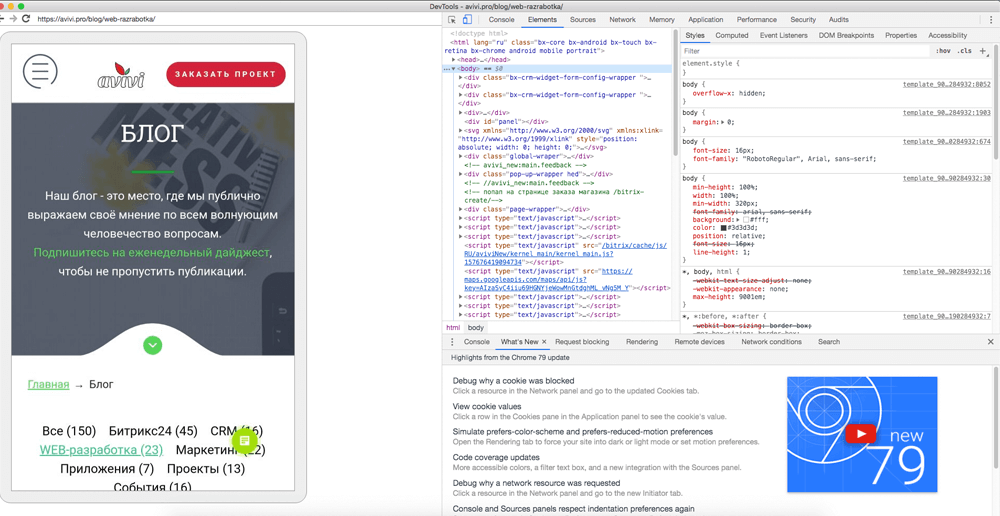Open the DOM Breakpoints tab

pos(846,36)
